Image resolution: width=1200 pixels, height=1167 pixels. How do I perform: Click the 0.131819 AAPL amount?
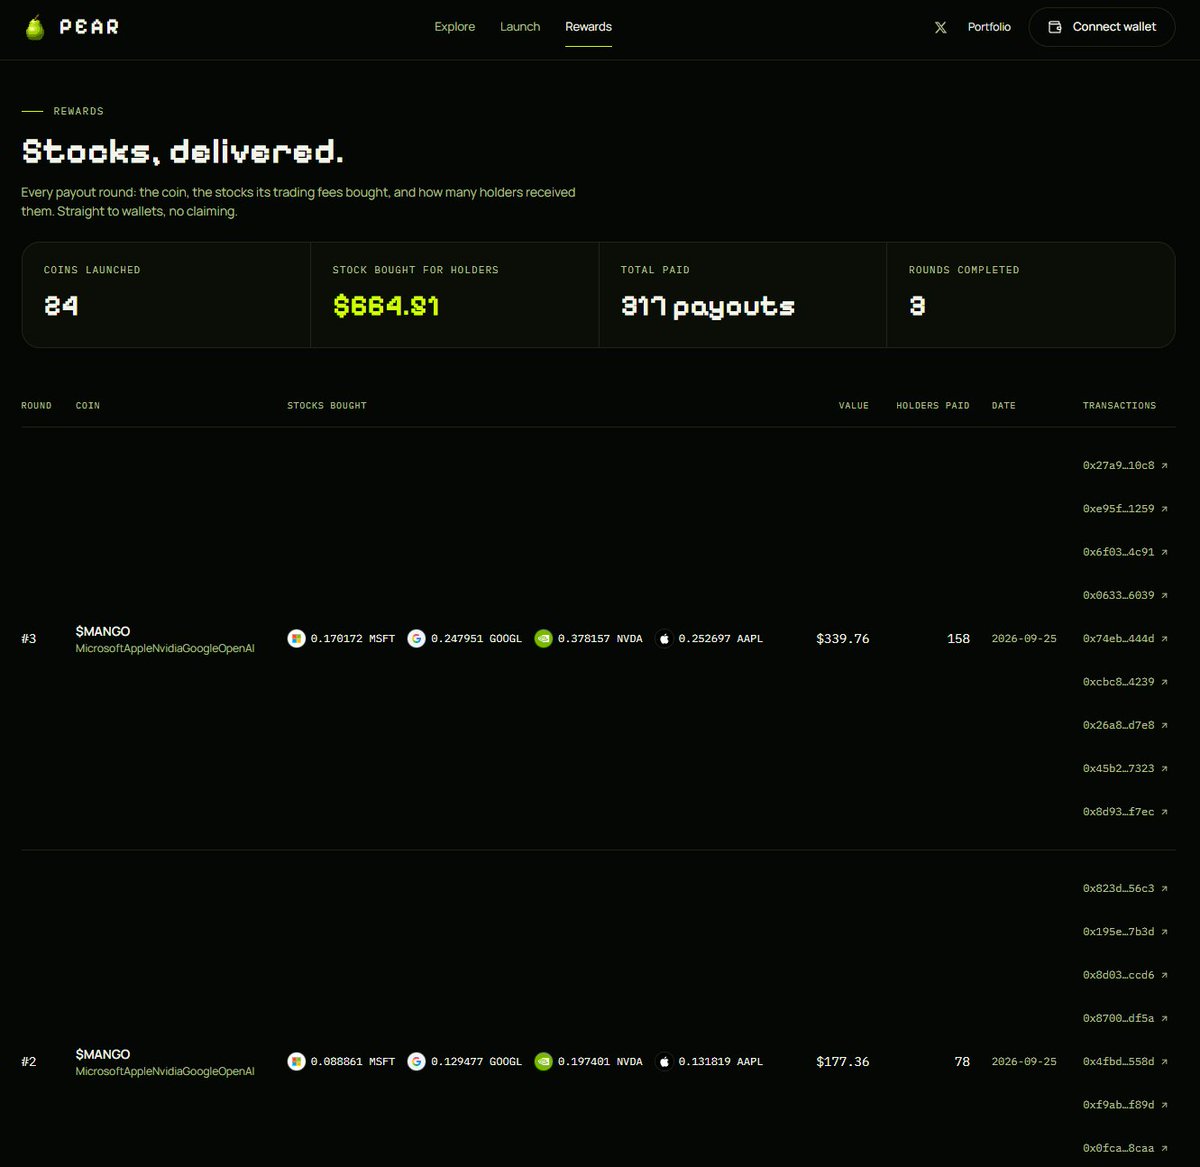pyautogui.click(x=720, y=1061)
